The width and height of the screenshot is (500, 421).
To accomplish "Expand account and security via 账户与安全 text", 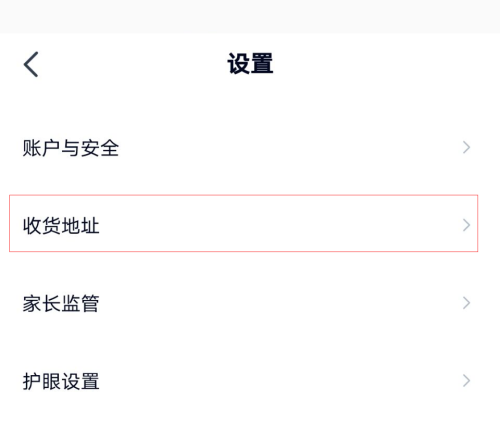I will coord(71,148).
